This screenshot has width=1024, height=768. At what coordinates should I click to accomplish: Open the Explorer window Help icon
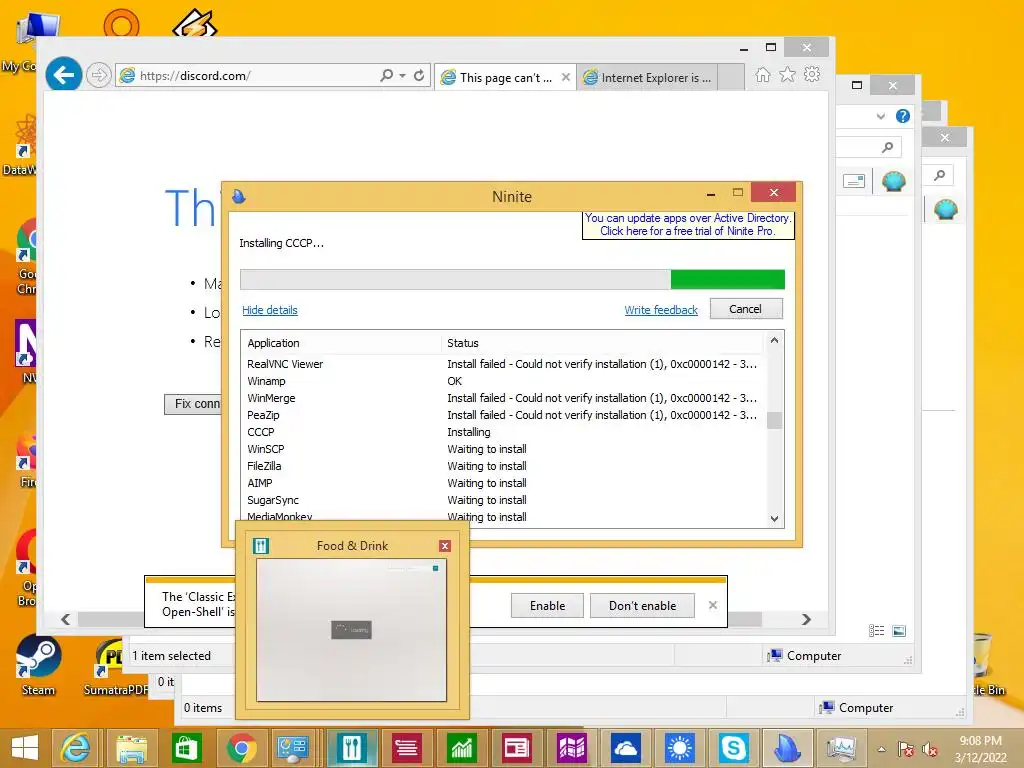(x=903, y=116)
